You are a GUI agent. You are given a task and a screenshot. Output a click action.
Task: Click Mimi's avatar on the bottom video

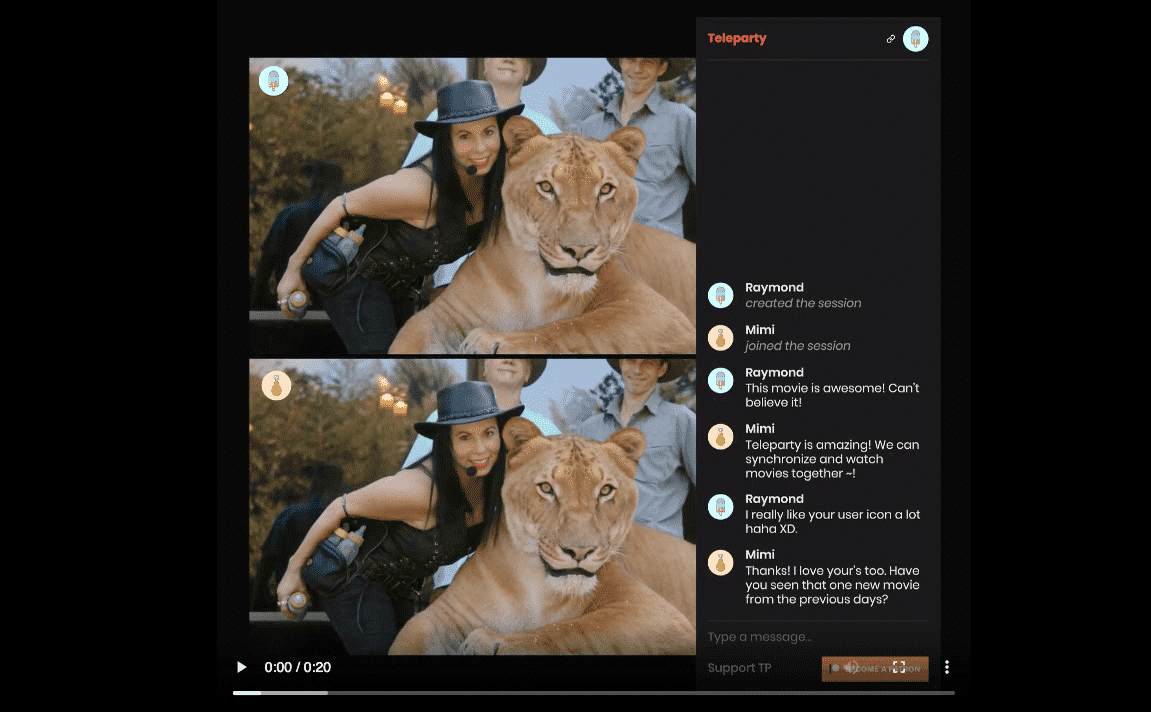[x=276, y=385]
